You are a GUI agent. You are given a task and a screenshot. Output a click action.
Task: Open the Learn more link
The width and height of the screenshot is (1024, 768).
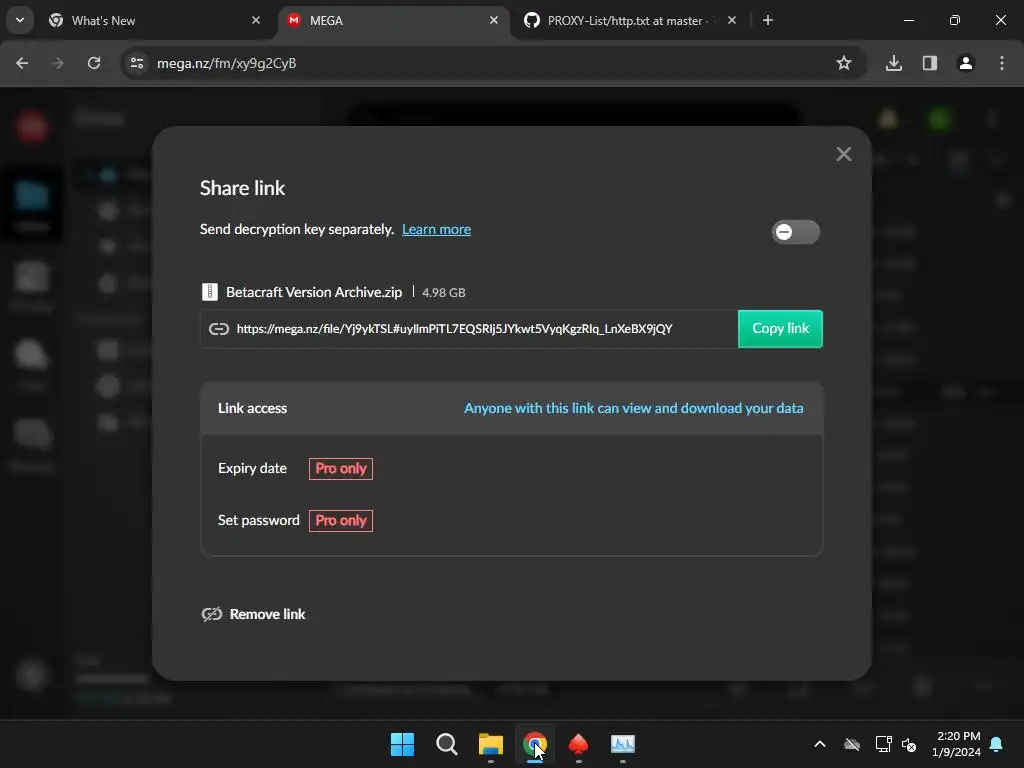click(x=436, y=229)
